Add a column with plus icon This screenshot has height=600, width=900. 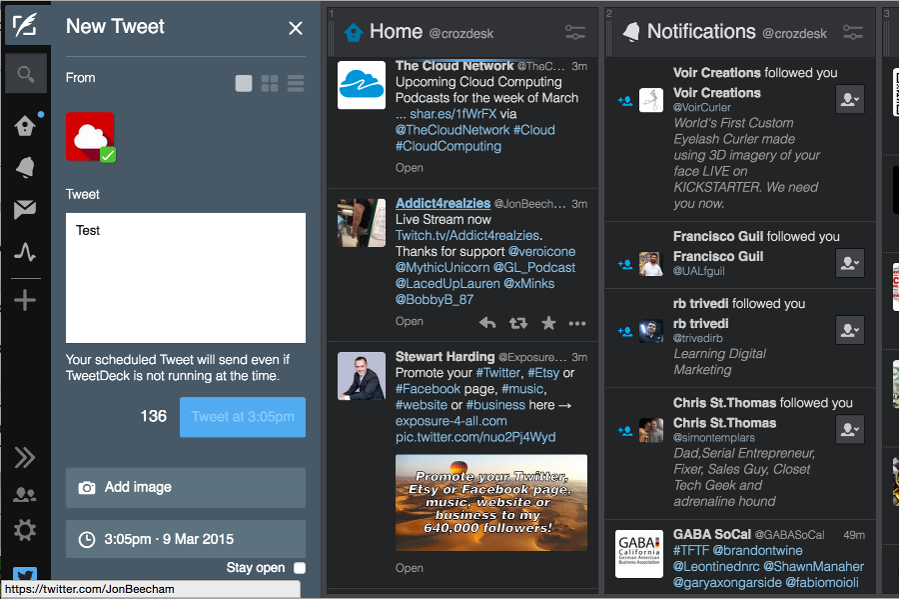[x=25, y=300]
